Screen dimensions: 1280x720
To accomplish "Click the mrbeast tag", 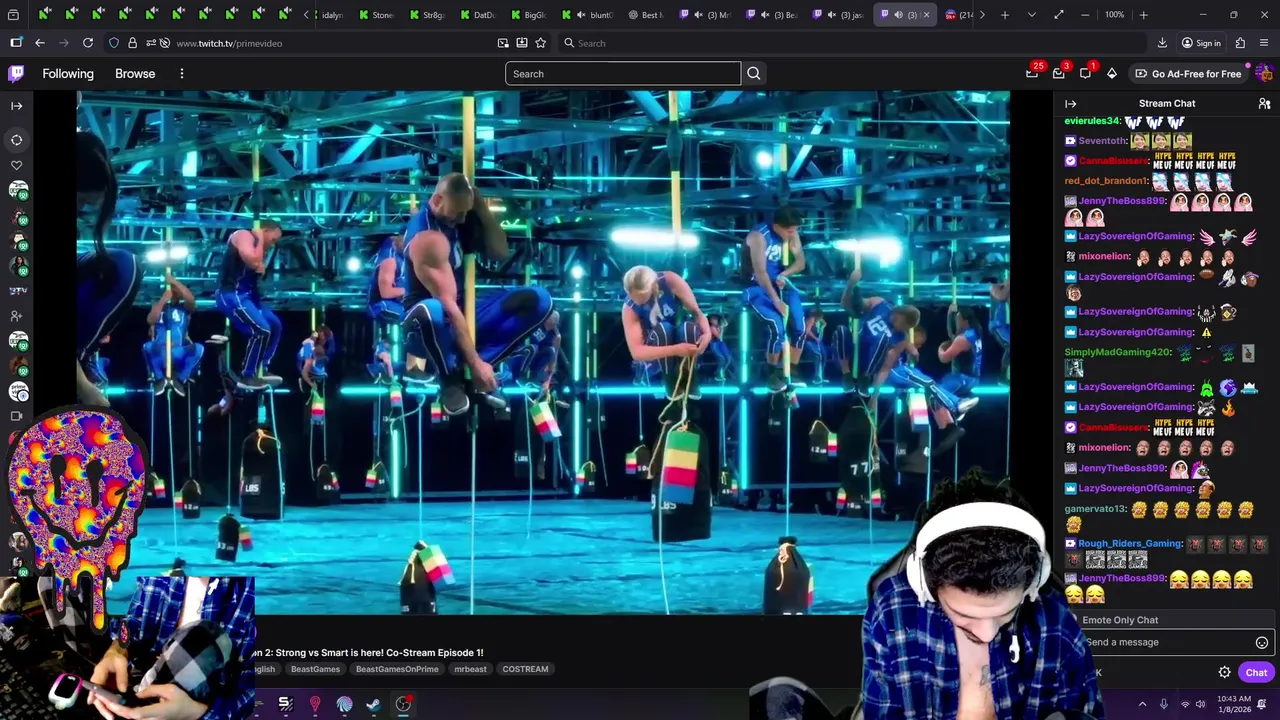I will click(470, 669).
